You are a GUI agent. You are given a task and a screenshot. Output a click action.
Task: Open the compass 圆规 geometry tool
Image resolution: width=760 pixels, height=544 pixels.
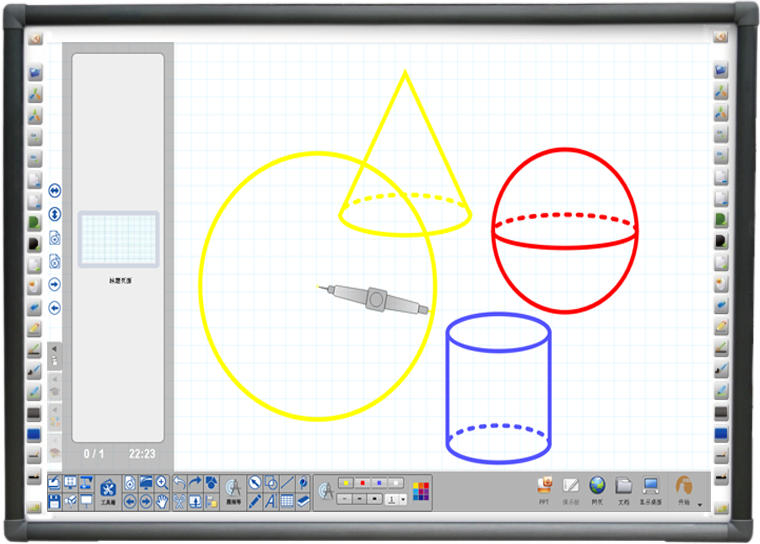[x=234, y=489]
